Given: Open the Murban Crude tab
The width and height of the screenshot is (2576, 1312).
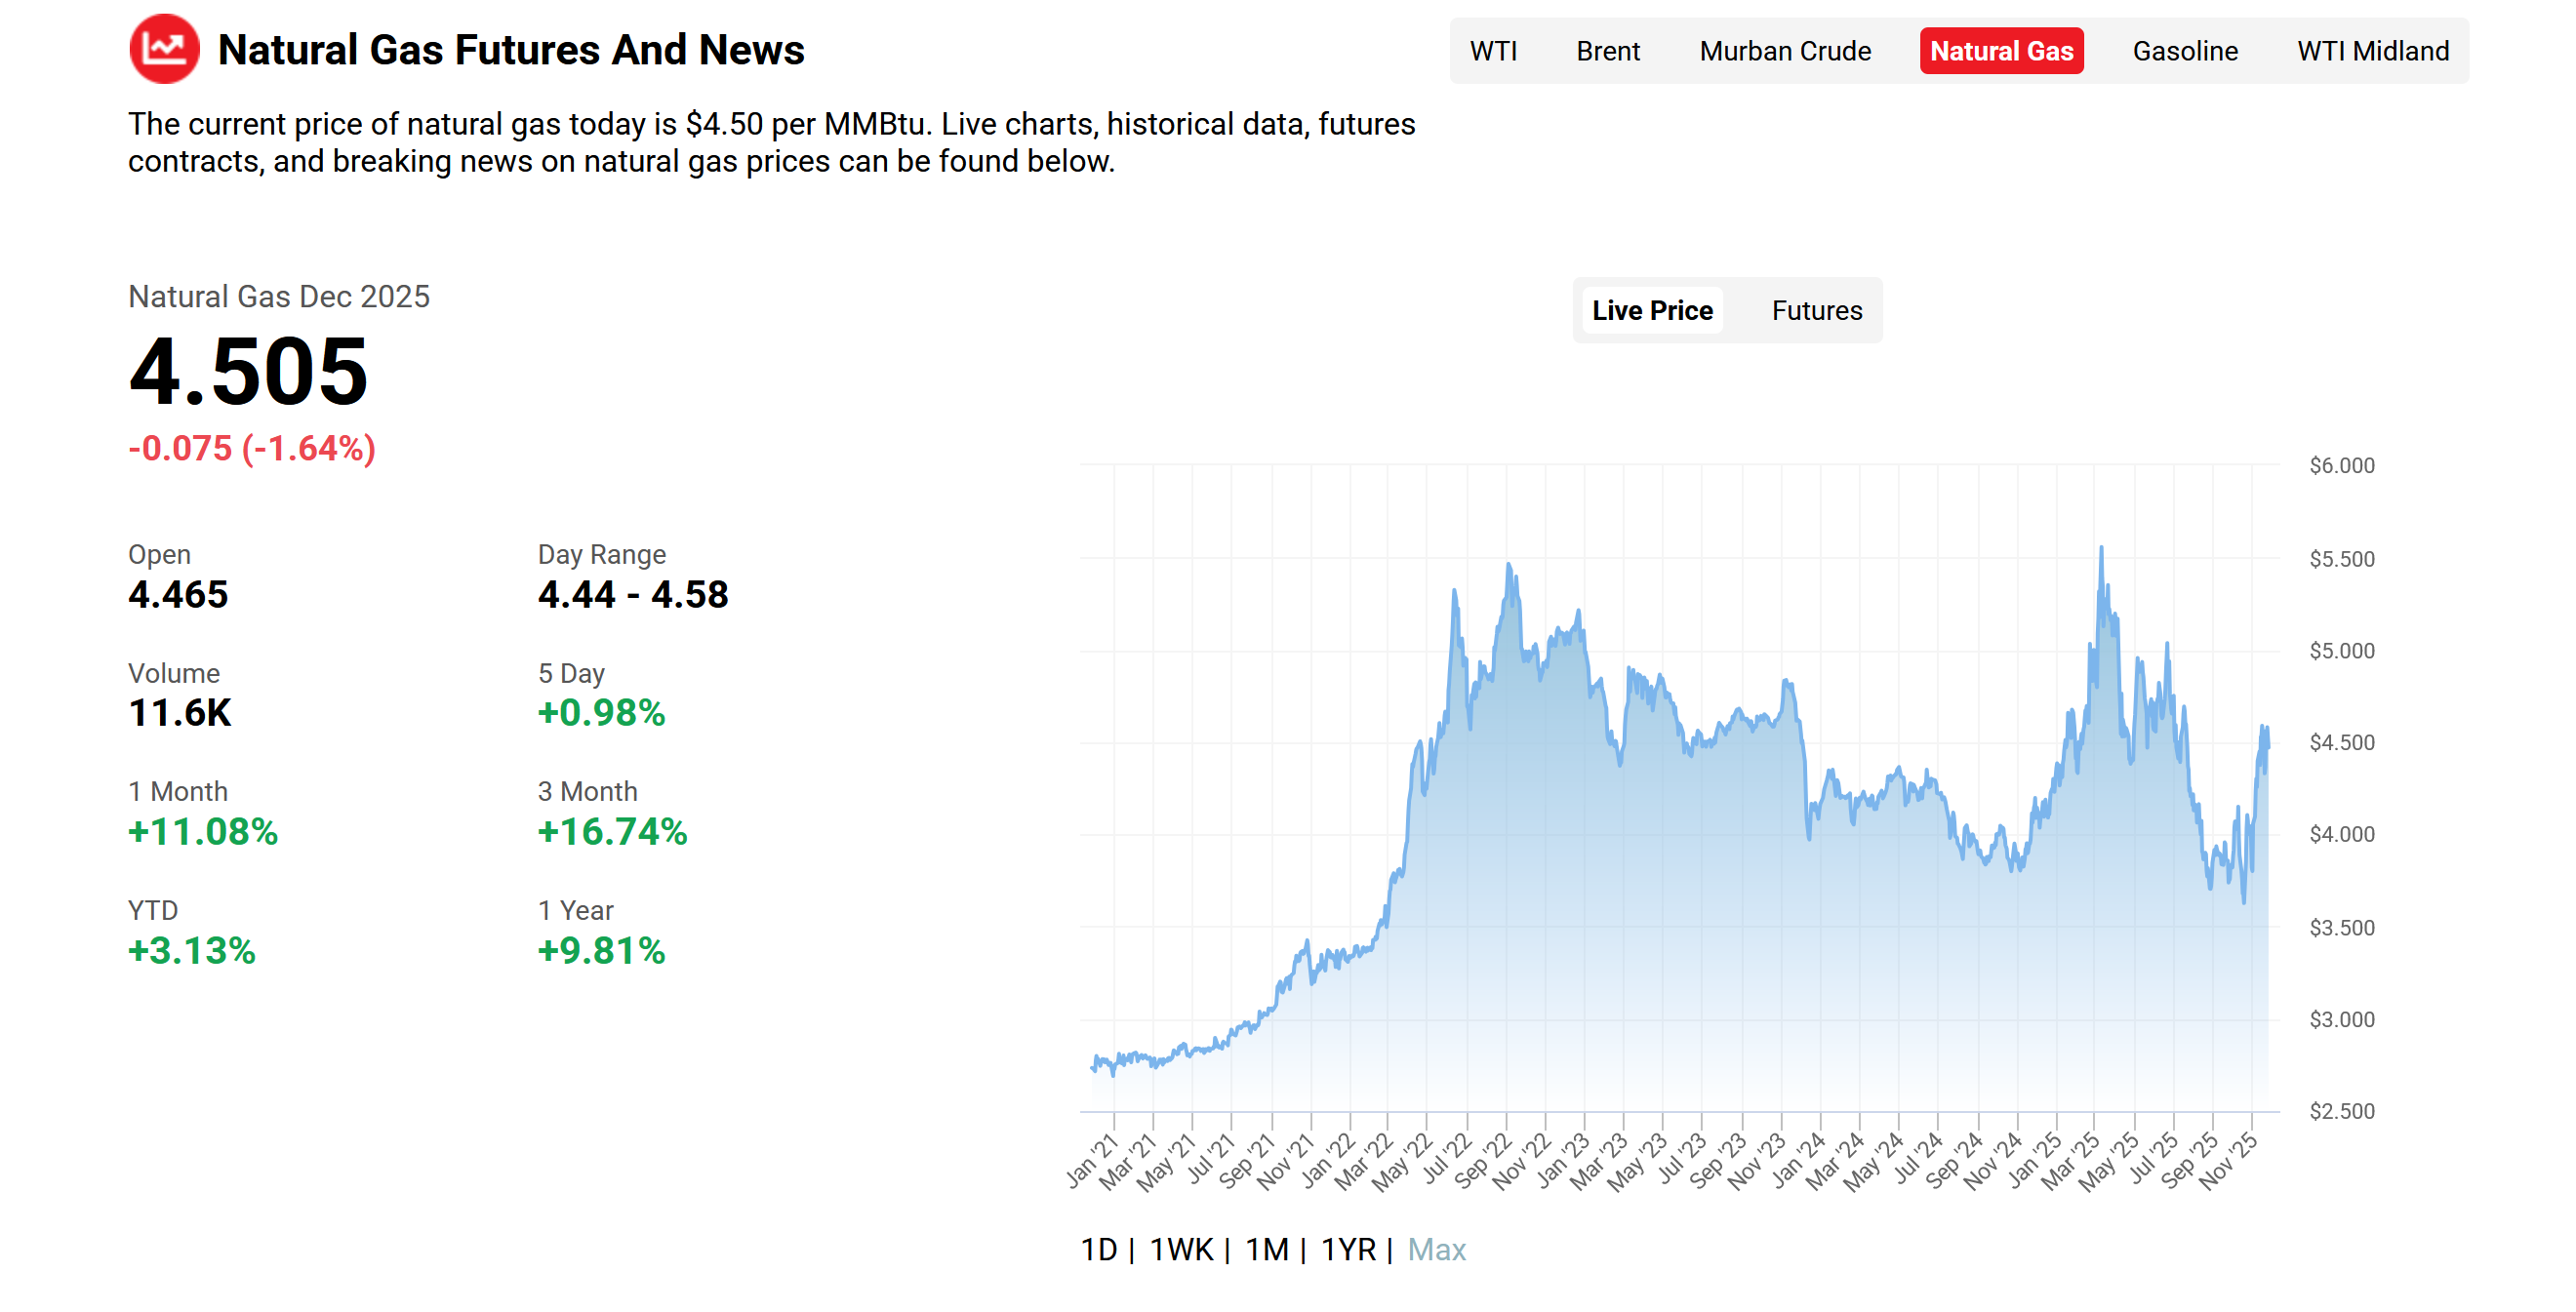Looking at the screenshot, I should pos(1784,51).
